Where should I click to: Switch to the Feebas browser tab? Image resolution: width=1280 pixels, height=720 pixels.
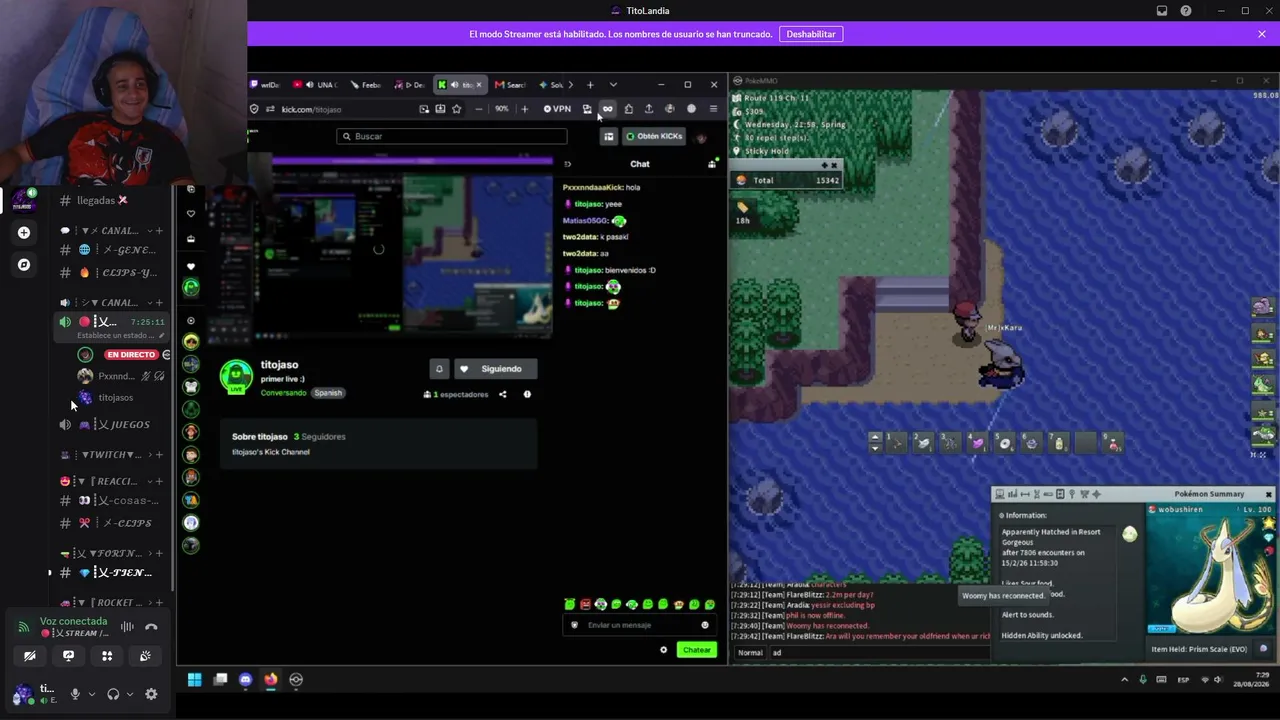click(365, 85)
